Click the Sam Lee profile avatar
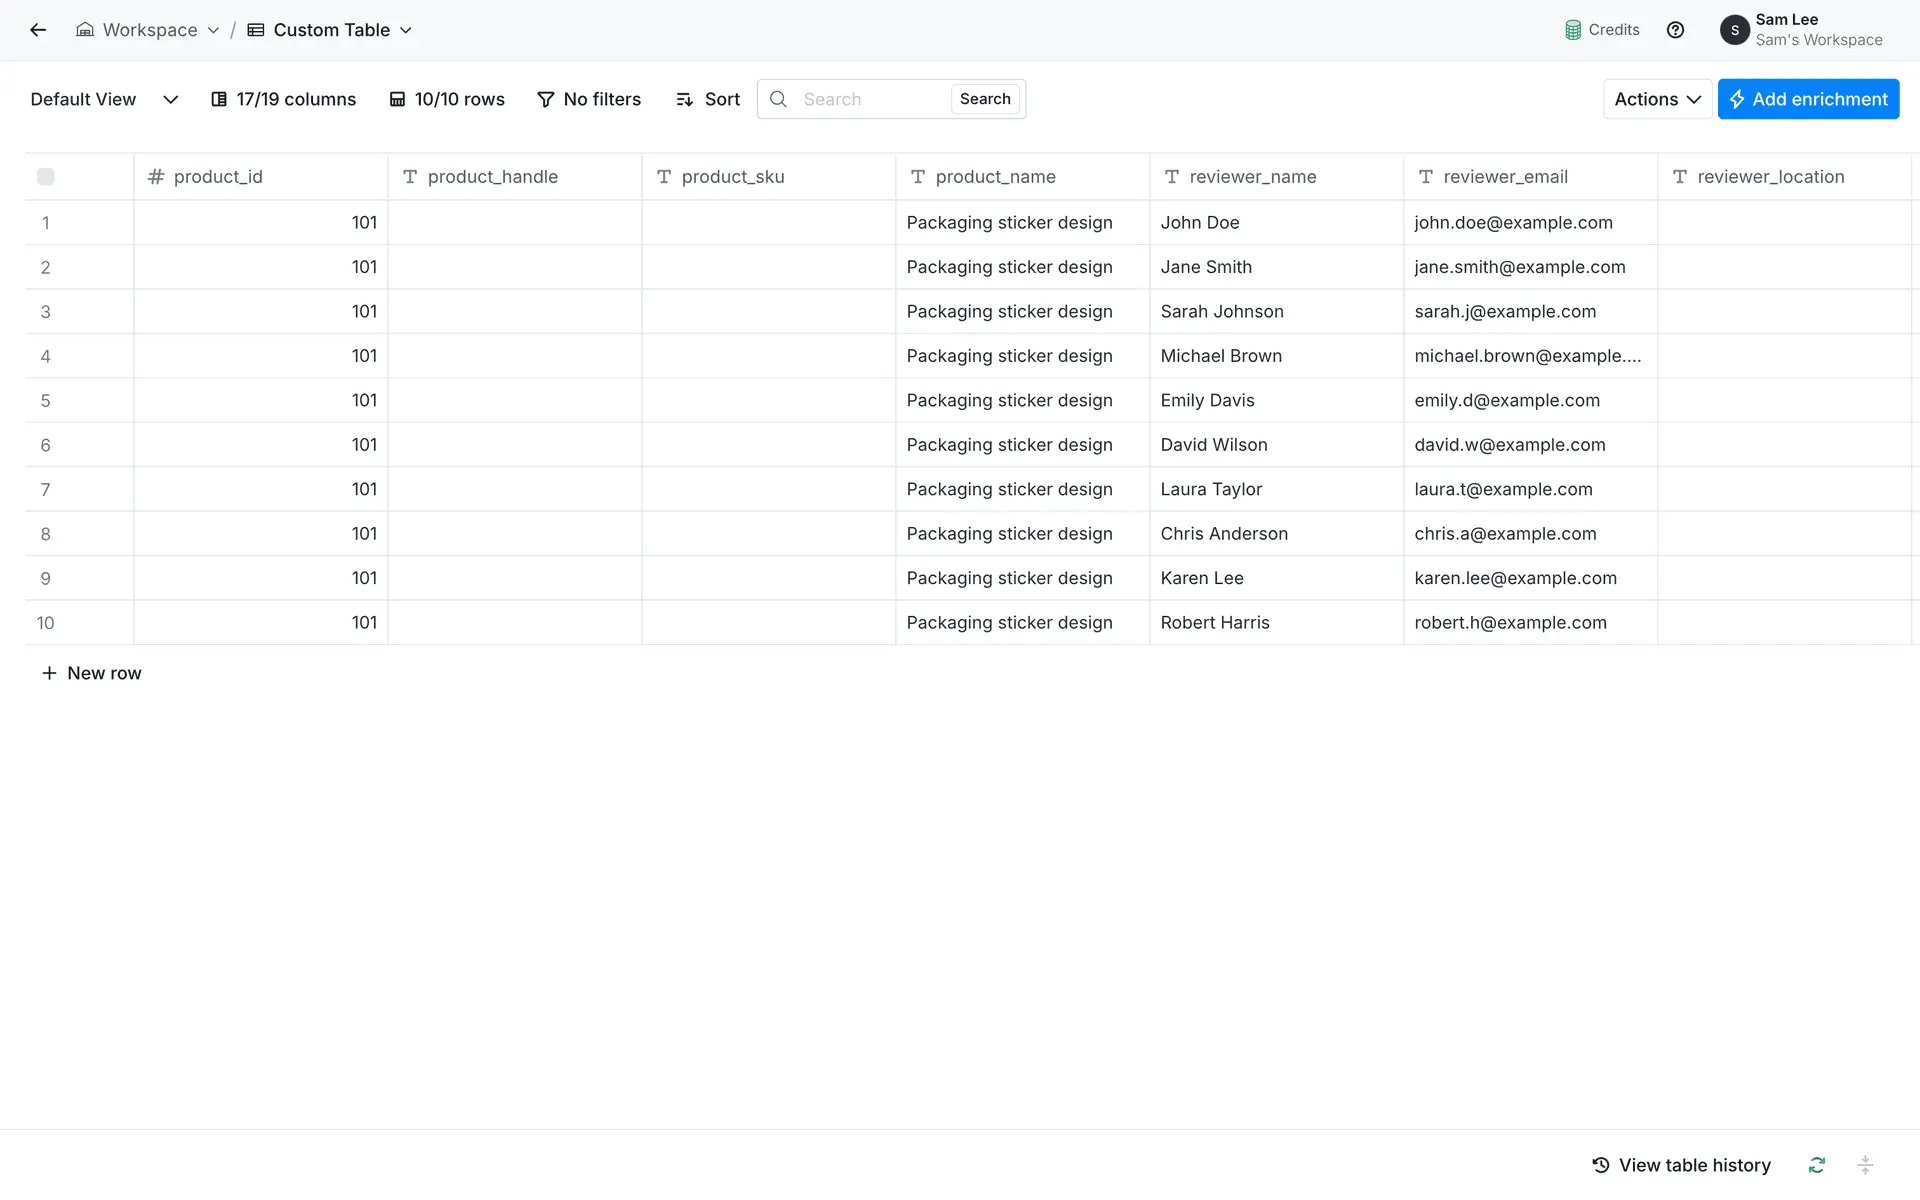This screenshot has width=1920, height=1200. 1734,30
